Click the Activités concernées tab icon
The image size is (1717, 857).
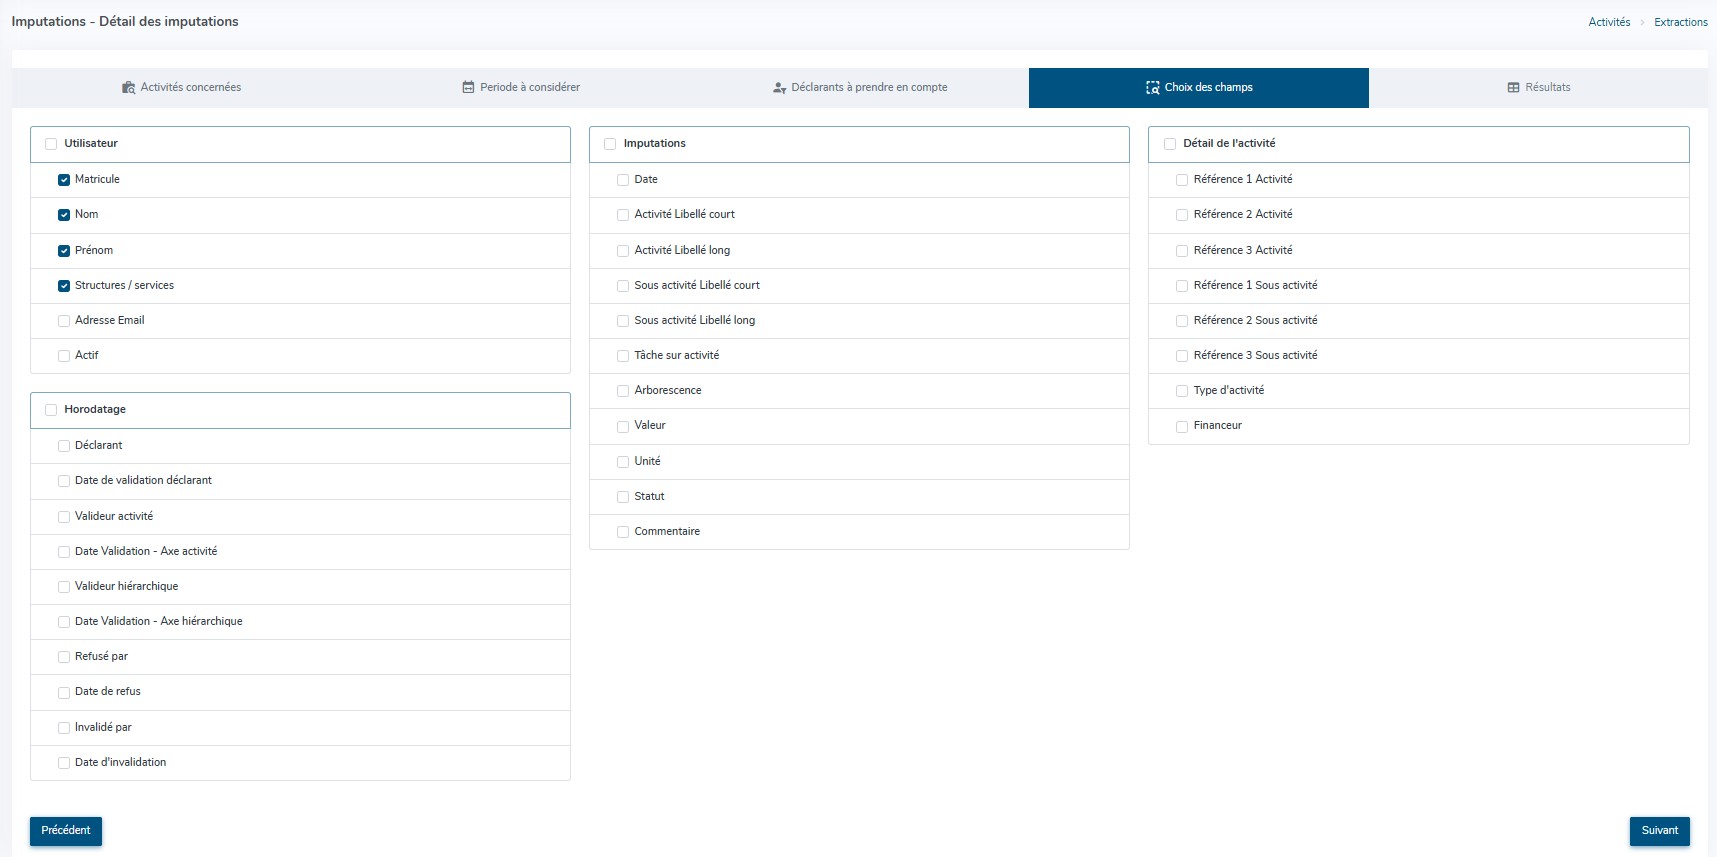pos(128,88)
